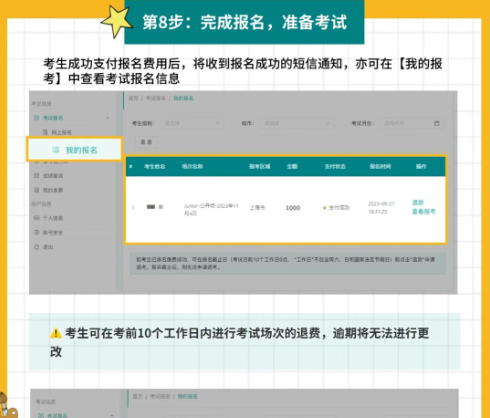Image resolution: width=490 pixels, height=418 pixels.
Task: Open 考试报名 in the breadcrumb path
Action: [x=156, y=98]
